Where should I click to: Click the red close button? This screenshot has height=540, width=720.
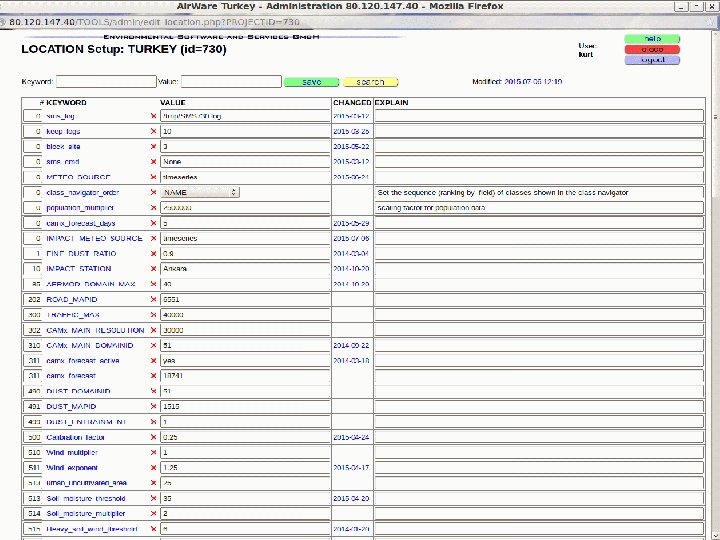coord(652,50)
